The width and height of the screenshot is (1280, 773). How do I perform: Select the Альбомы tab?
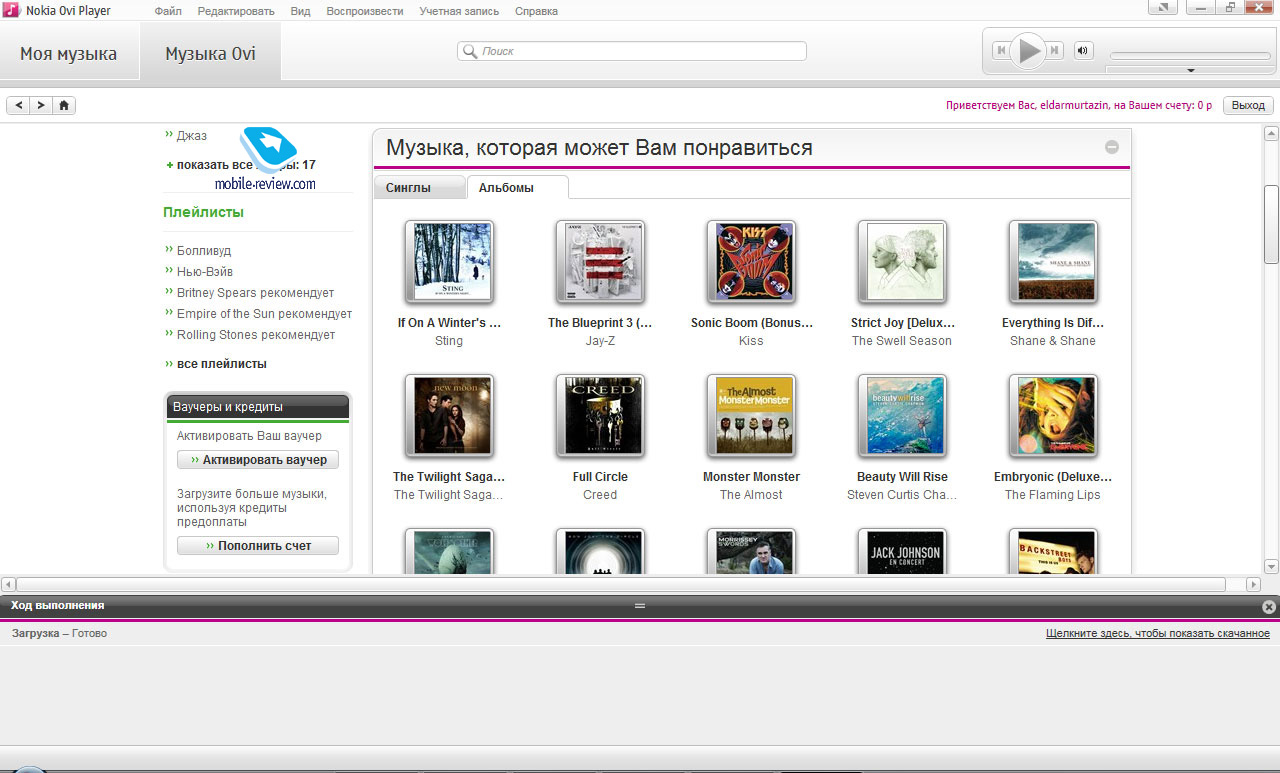click(x=517, y=187)
